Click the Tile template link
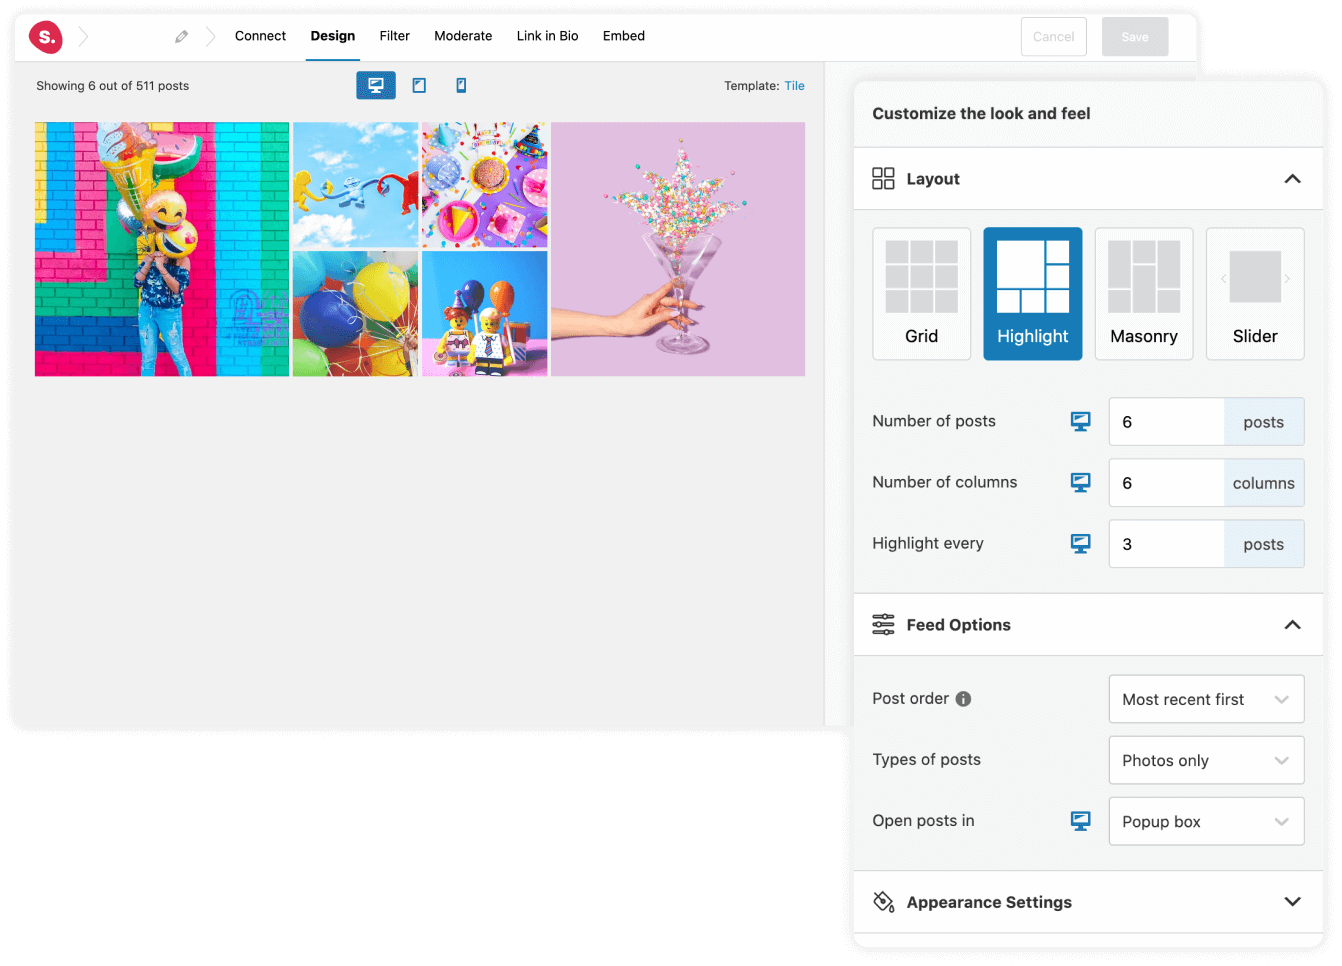Image resolution: width=1342 pixels, height=966 pixels. point(795,86)
